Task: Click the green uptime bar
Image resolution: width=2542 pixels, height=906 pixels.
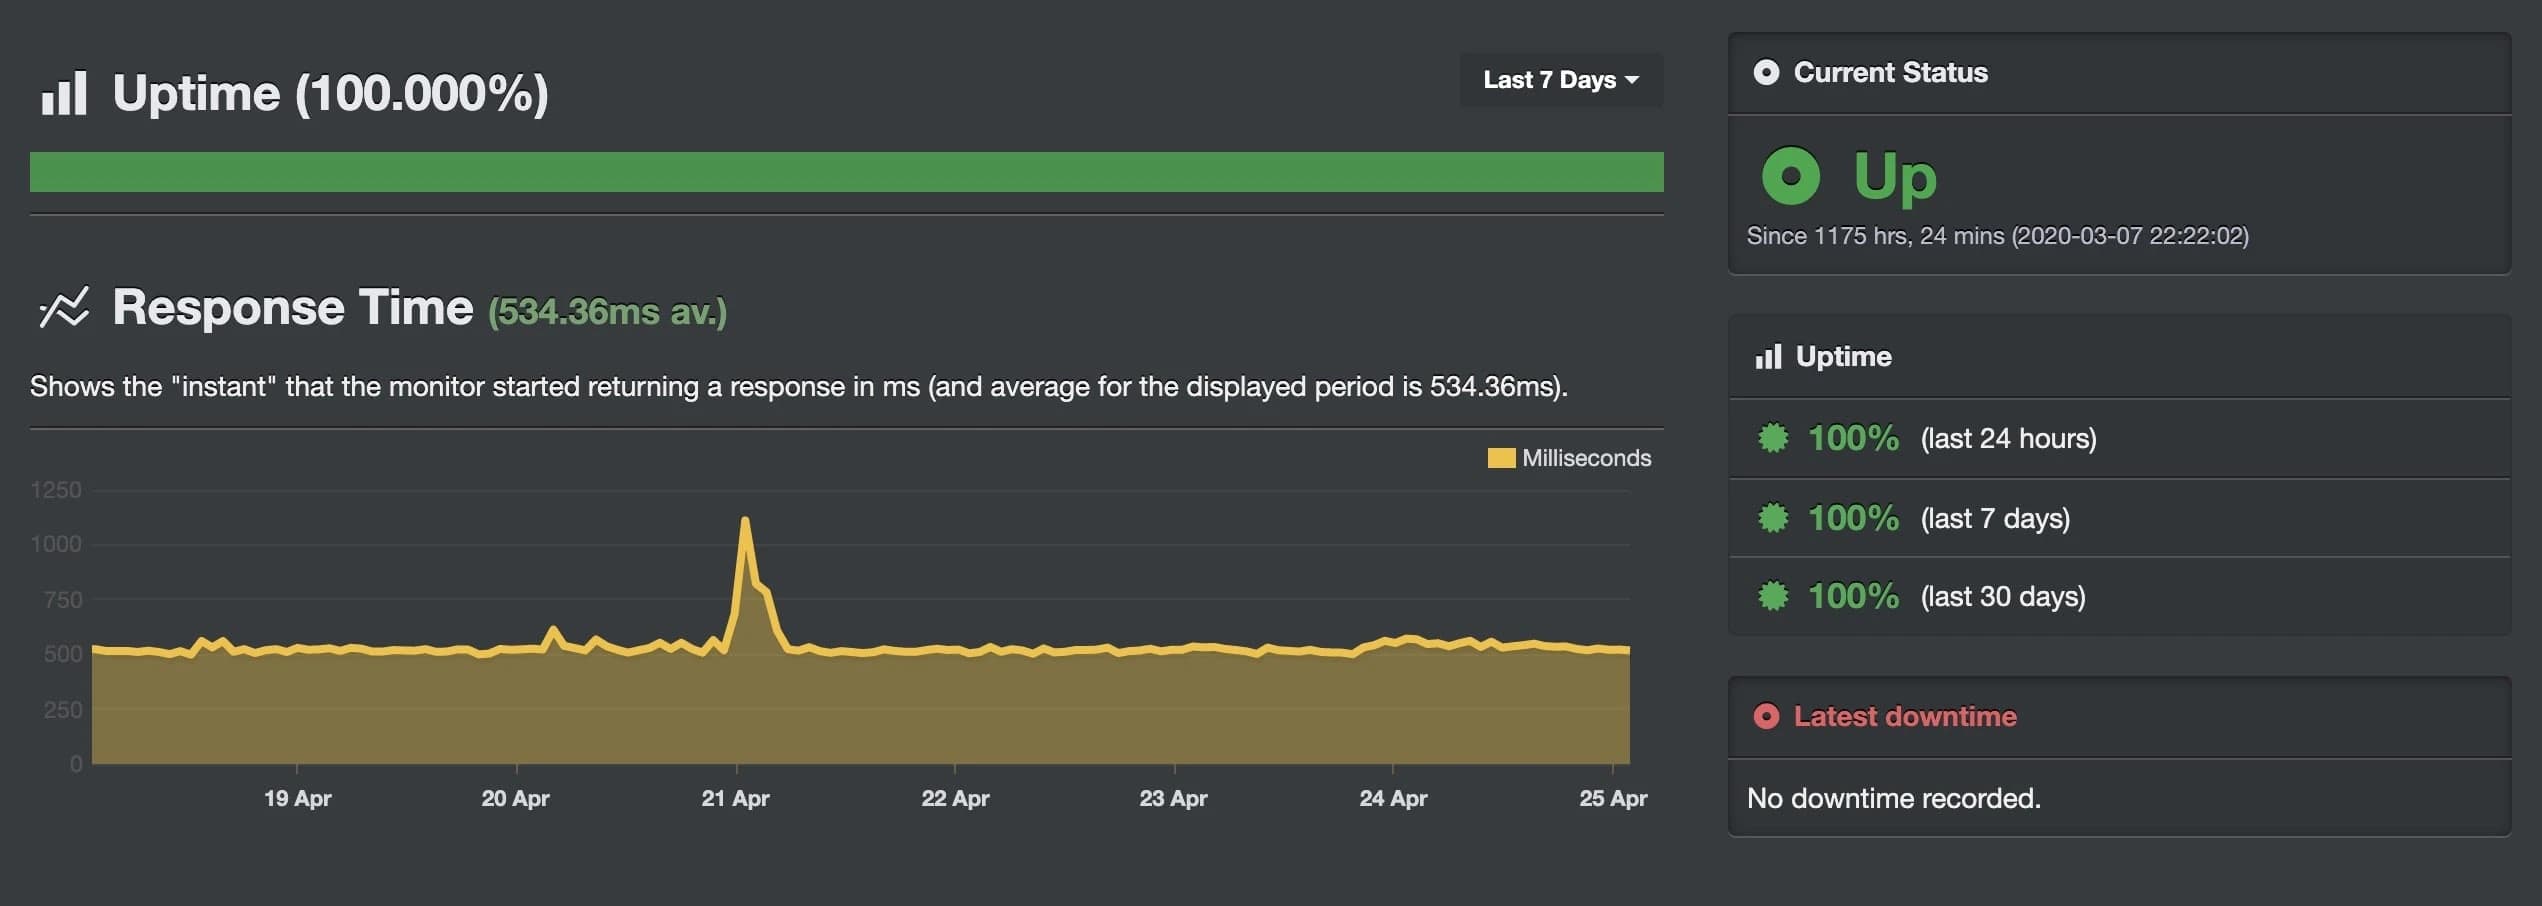Action: pyautogui.click(x=846, y=172)
